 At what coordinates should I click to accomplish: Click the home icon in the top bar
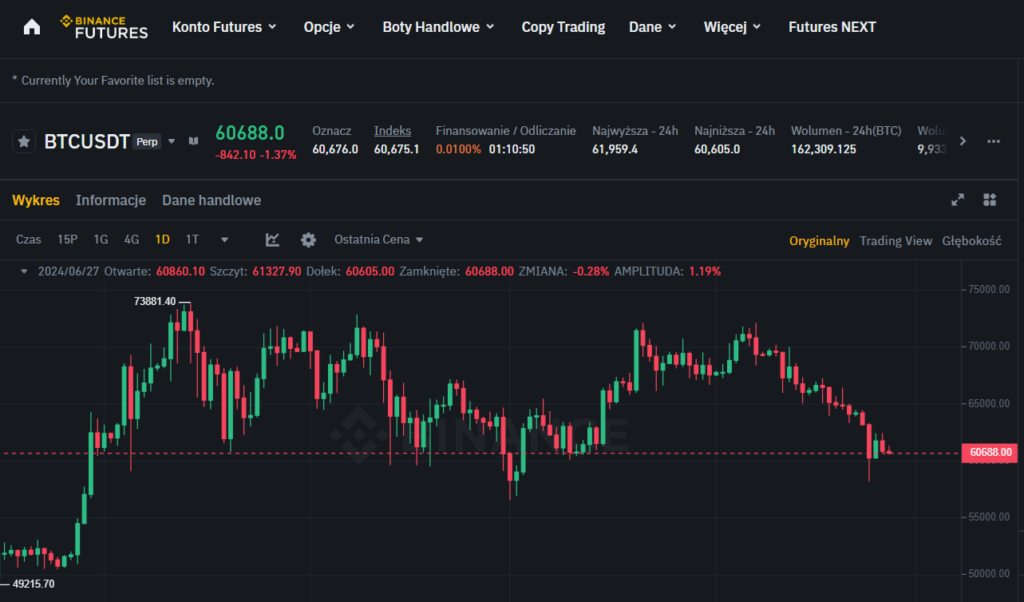32,27
